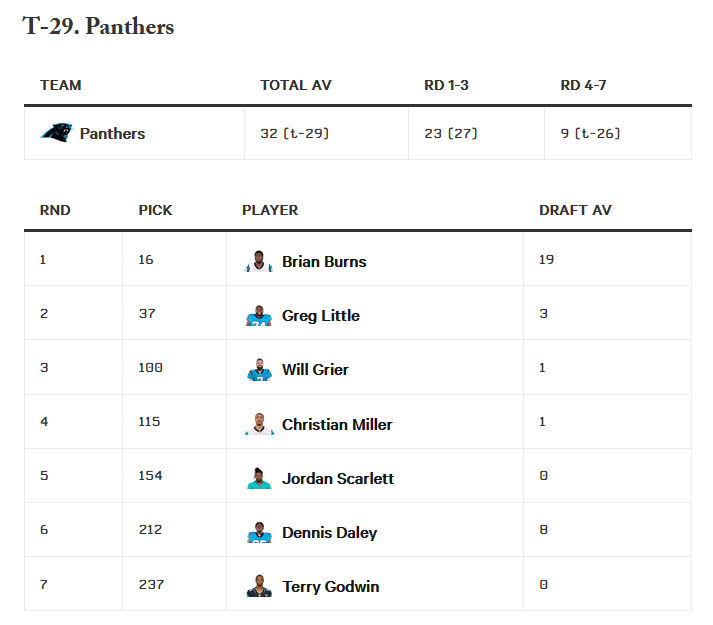Click the TOTAL AV column header

[x=295, y=85]
